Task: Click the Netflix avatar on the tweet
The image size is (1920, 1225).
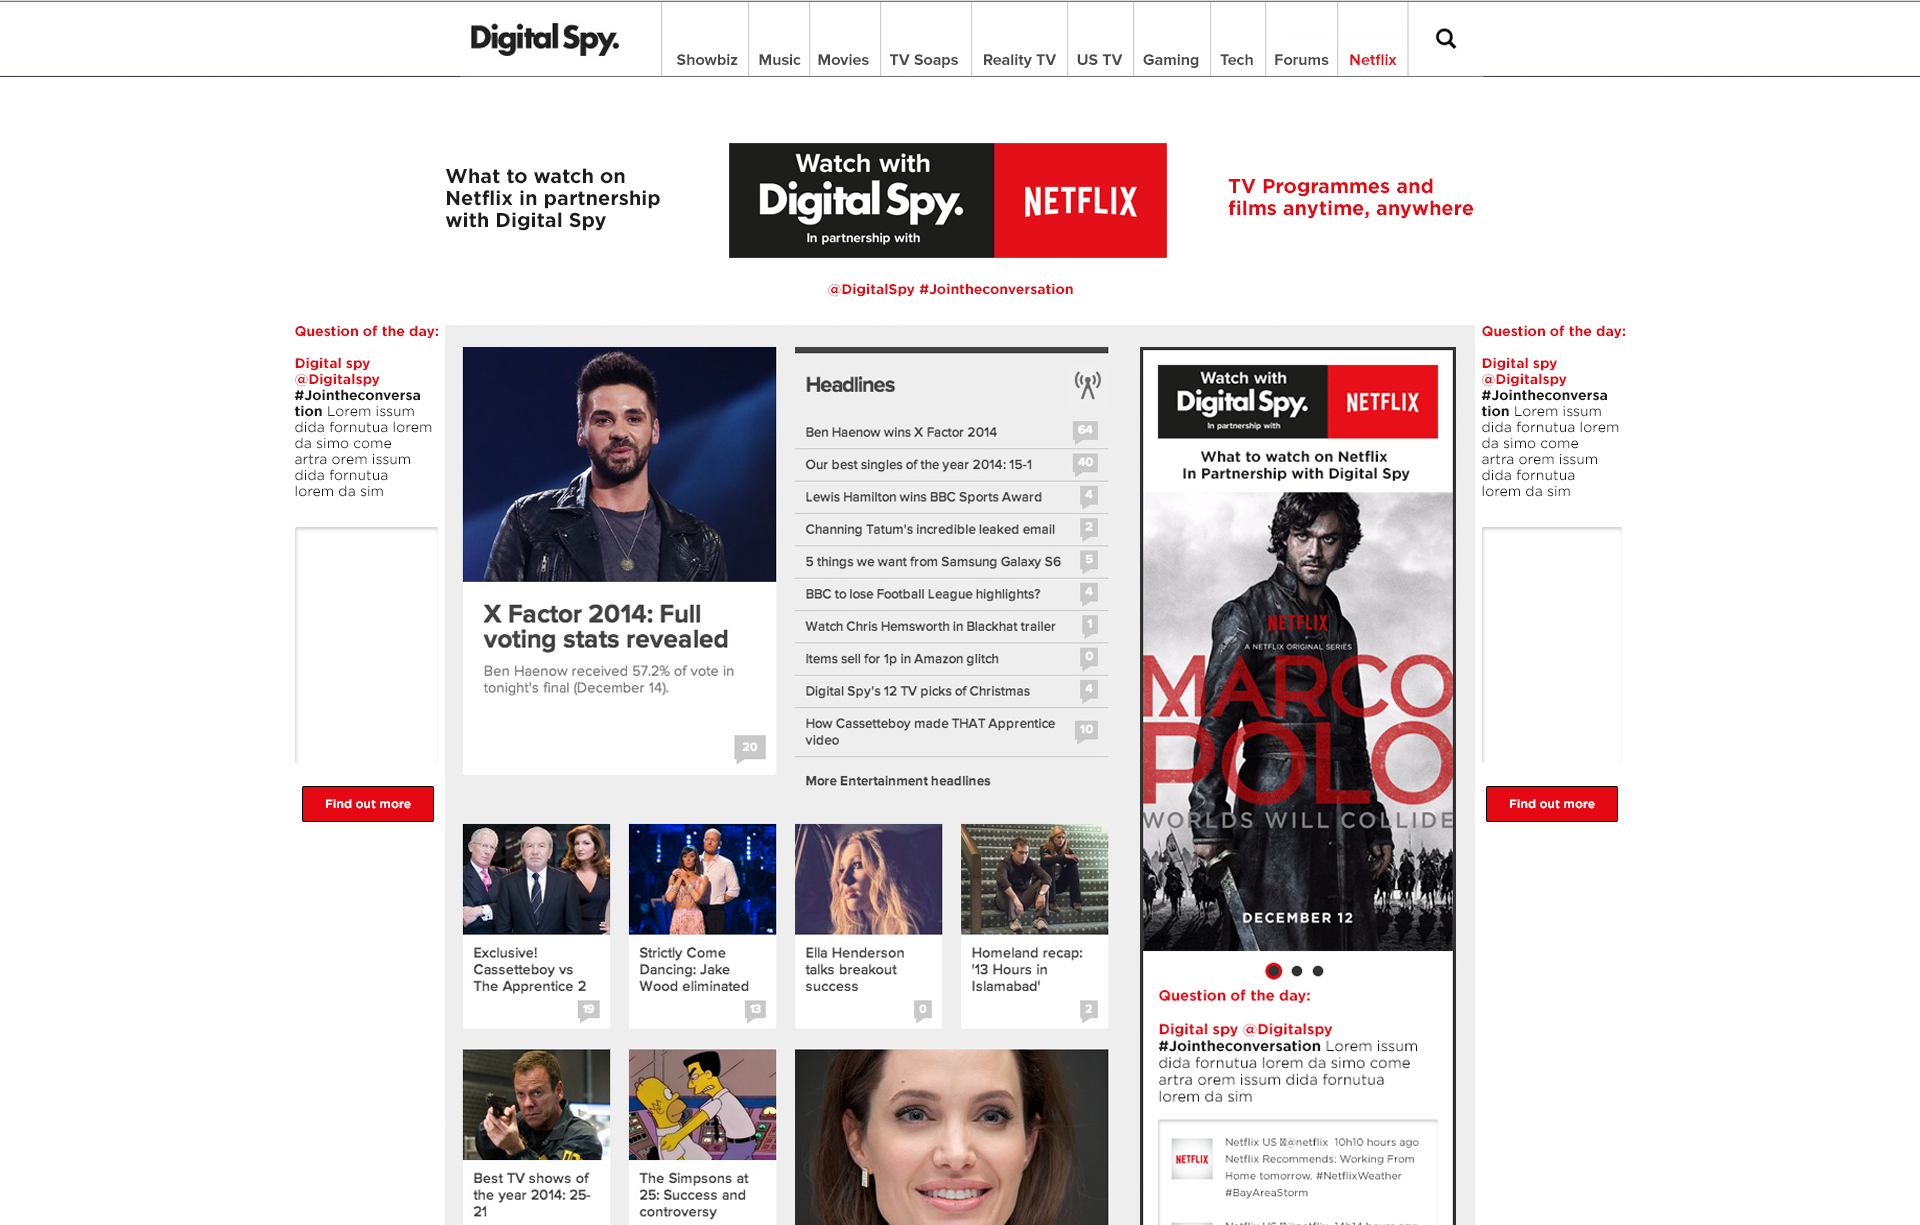Action: point(1190,1160)
